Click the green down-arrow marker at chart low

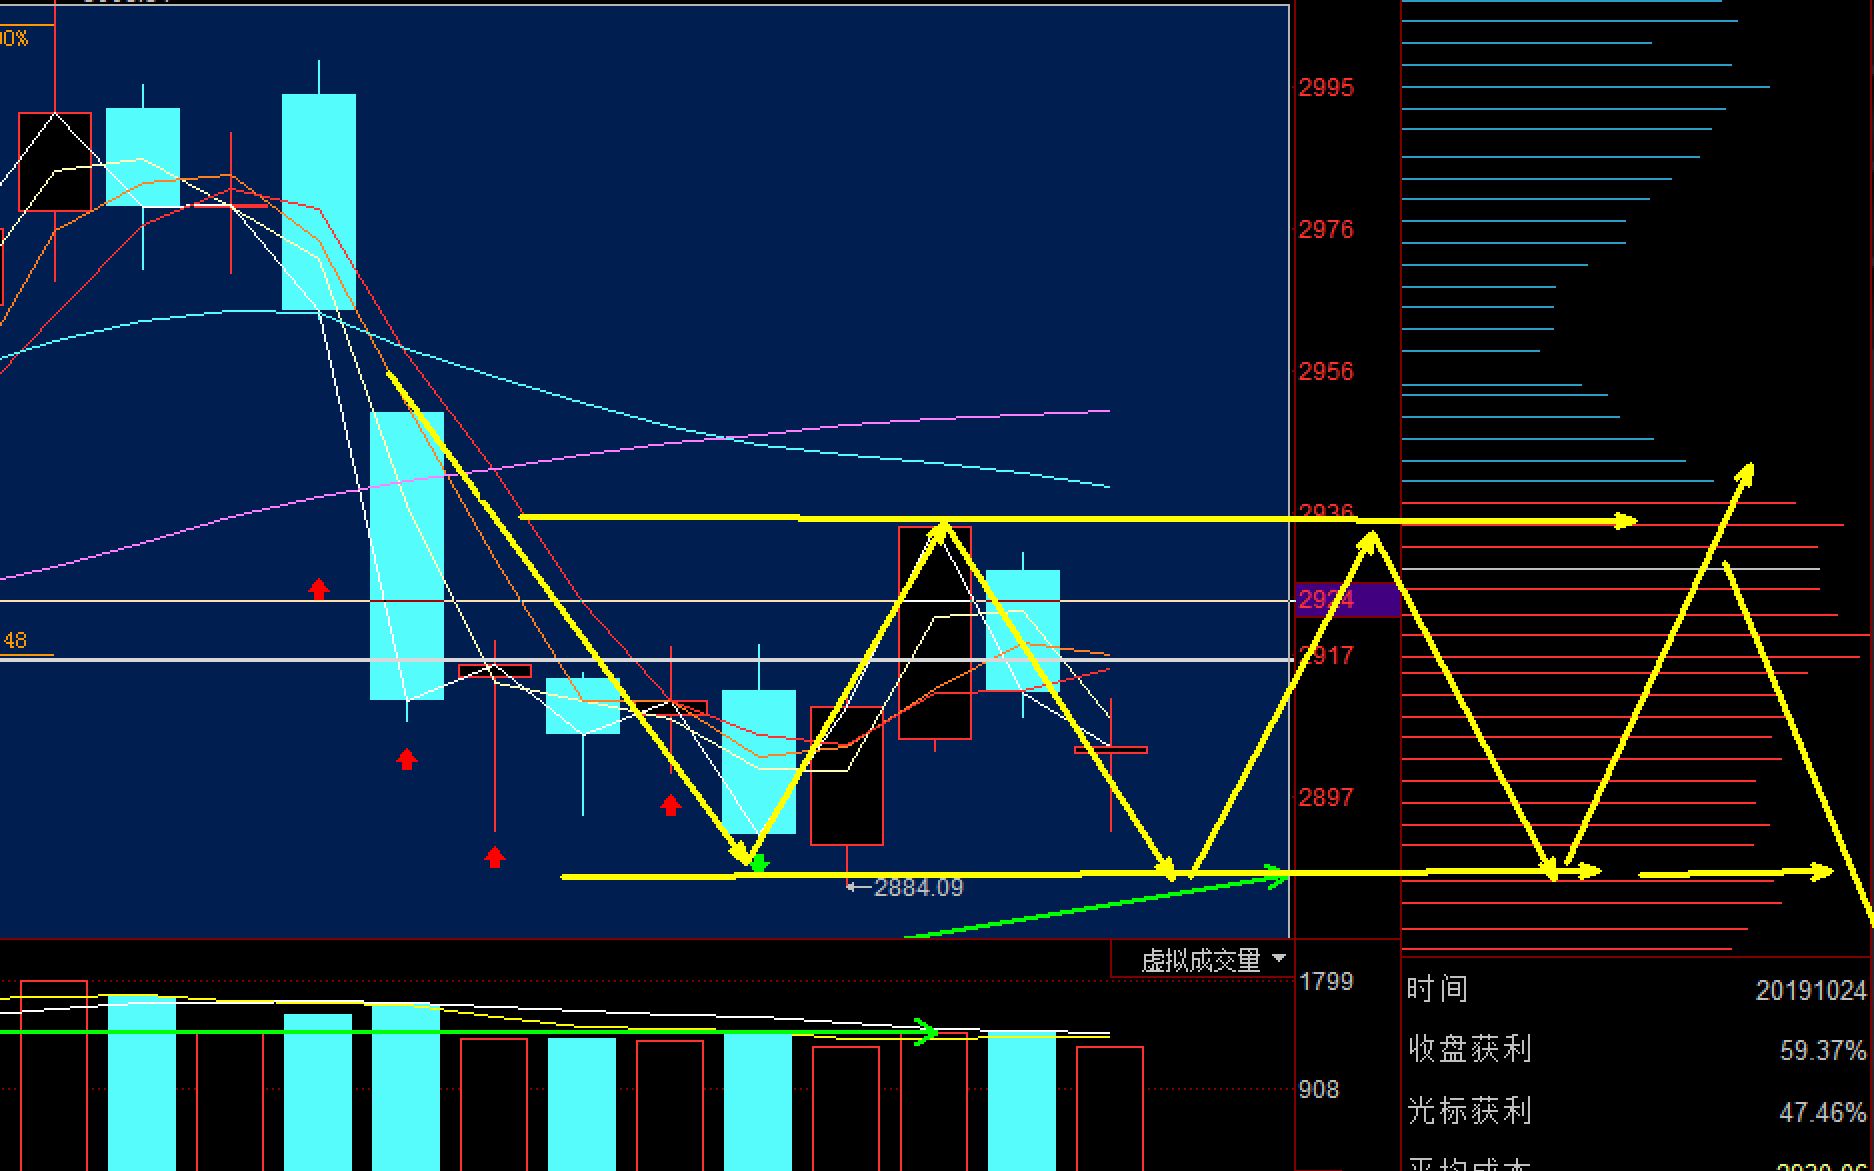[759, 863]
